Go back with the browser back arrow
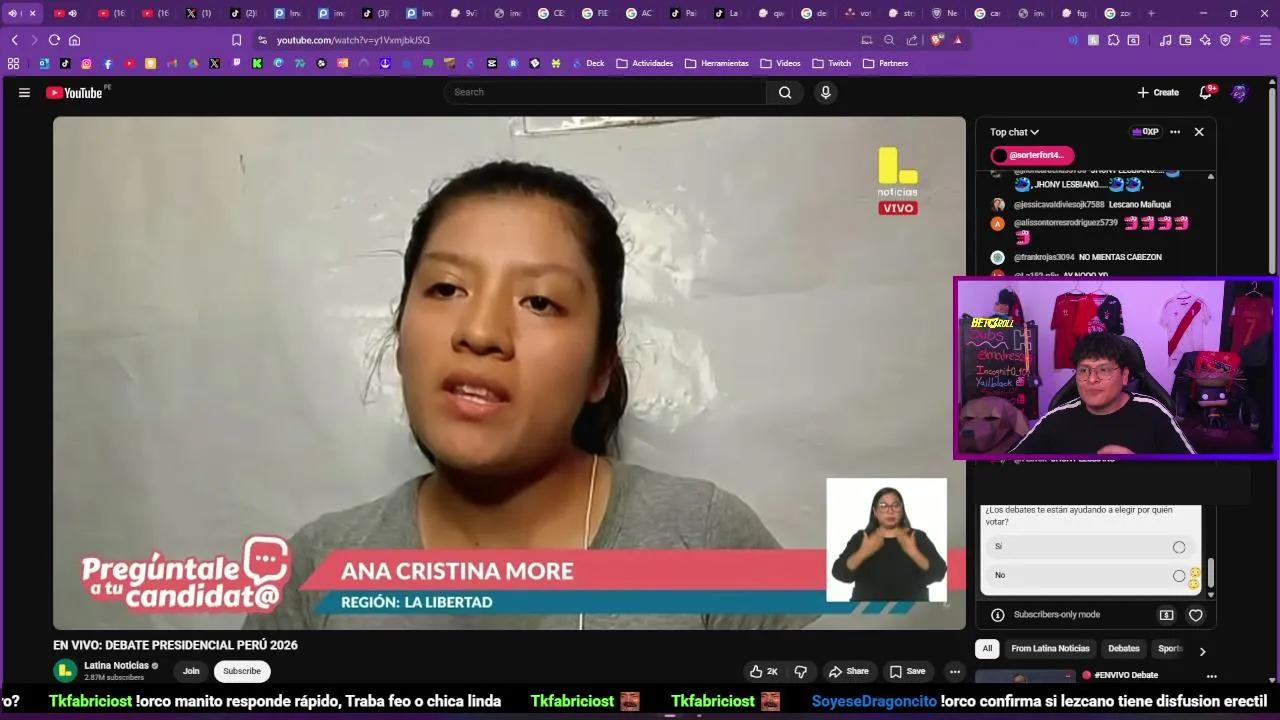This screenshot has height=720, width=1280. [14, 40]
